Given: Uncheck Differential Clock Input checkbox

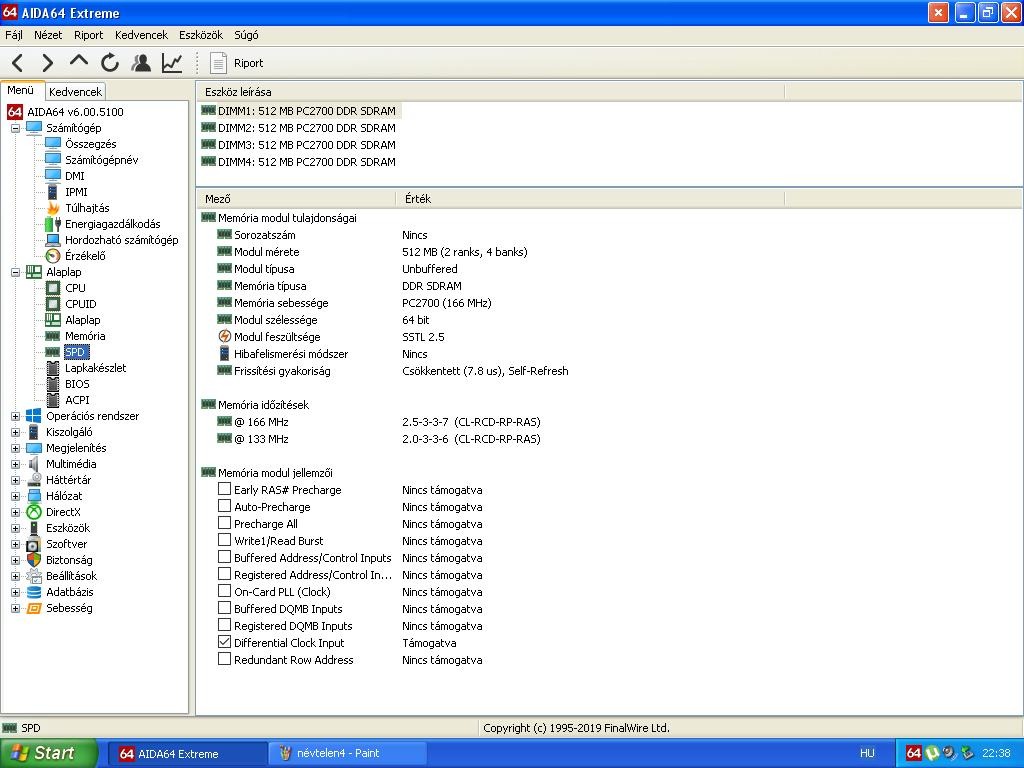Looking at the screenshot, I should pyautogui.click(x=224, y=642).
